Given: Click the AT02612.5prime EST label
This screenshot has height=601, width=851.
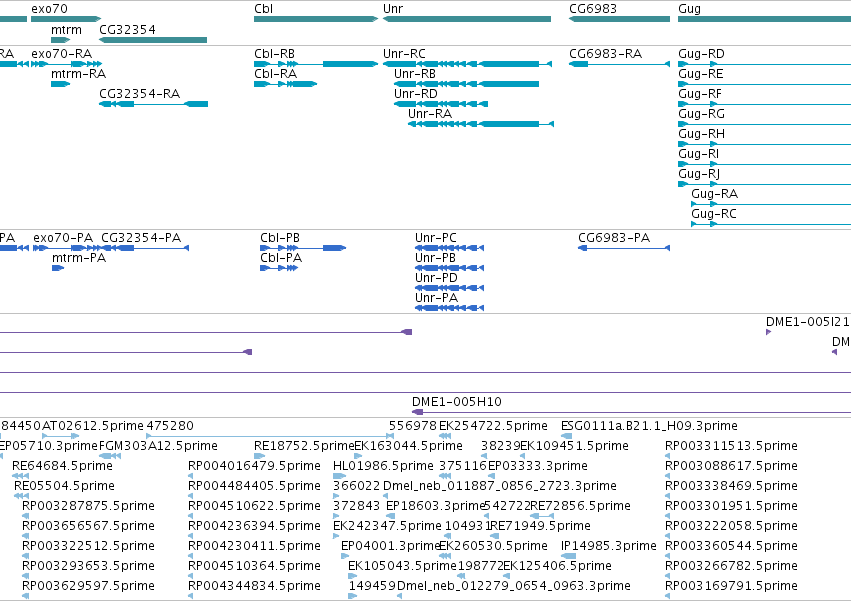Looking at the screenshot, I should click(93, 426).
